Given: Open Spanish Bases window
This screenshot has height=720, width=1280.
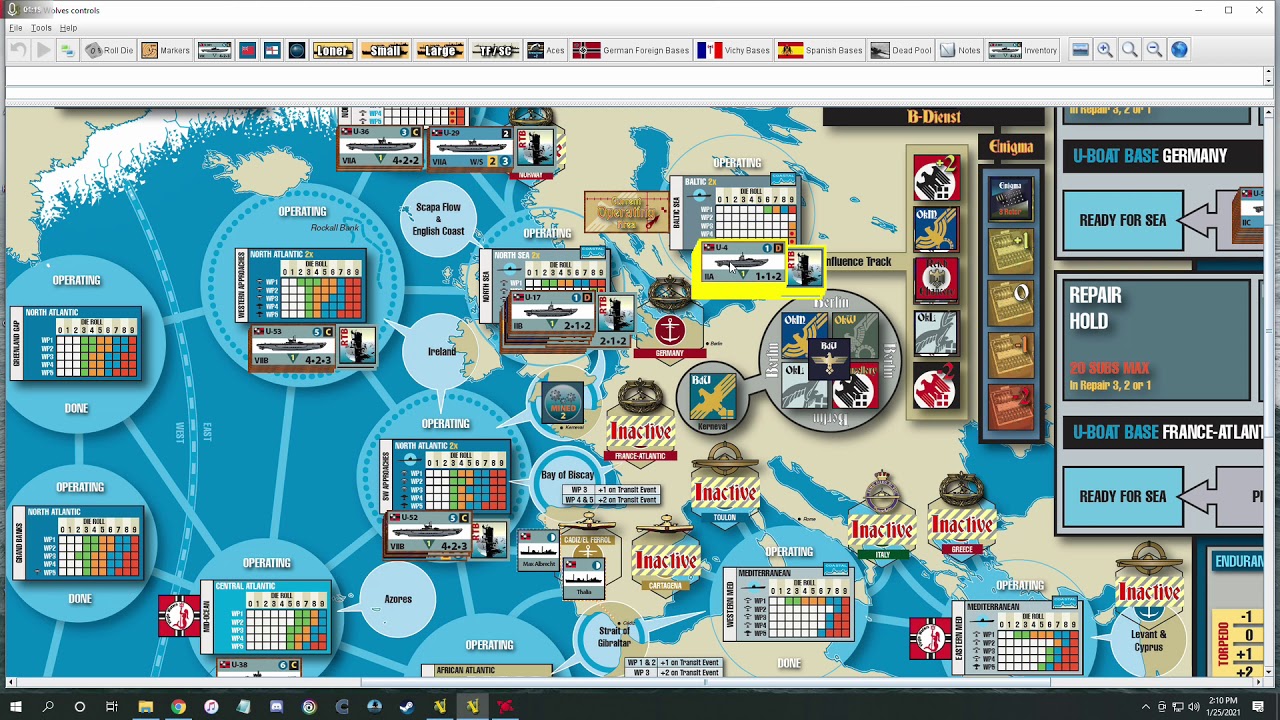Looking at the screenshot, I should click(820, 50).
